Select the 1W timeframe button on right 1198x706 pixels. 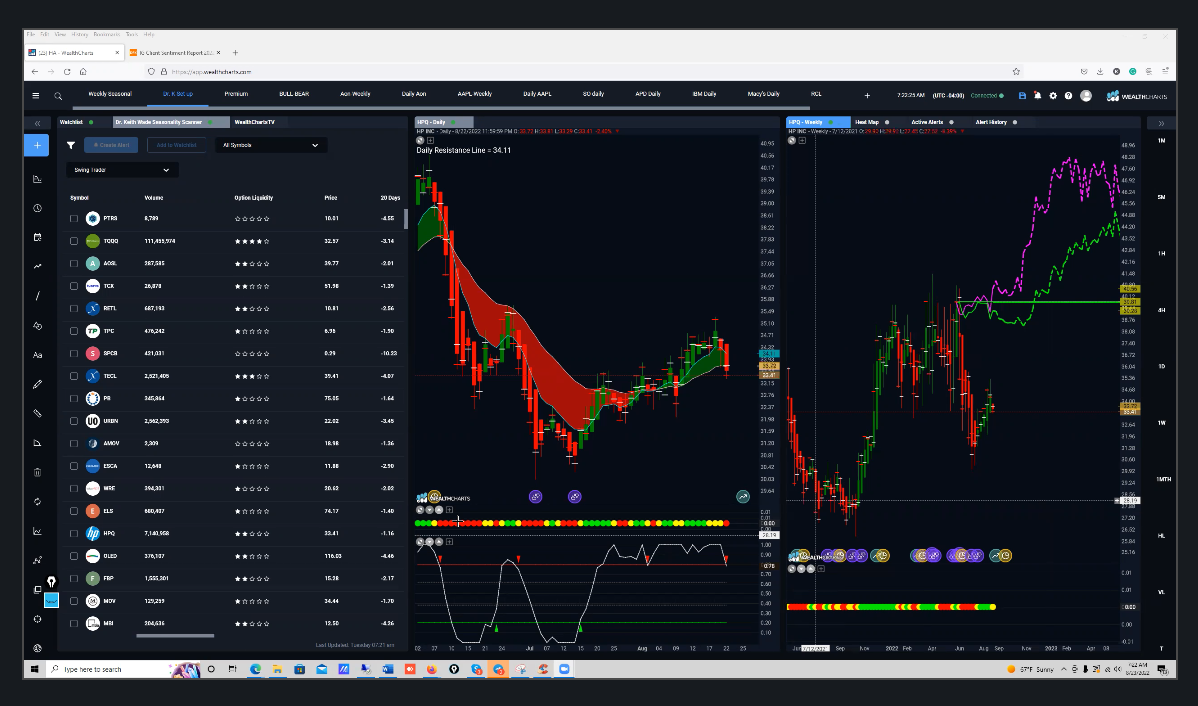(1161, 423)
